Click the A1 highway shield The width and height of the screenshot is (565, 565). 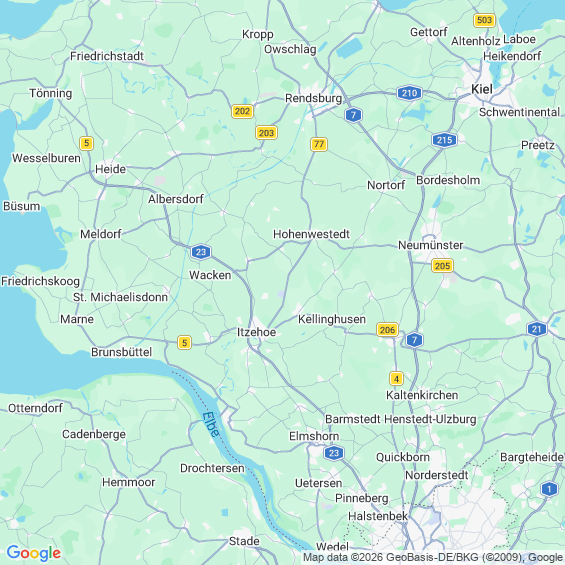(549, 489)
